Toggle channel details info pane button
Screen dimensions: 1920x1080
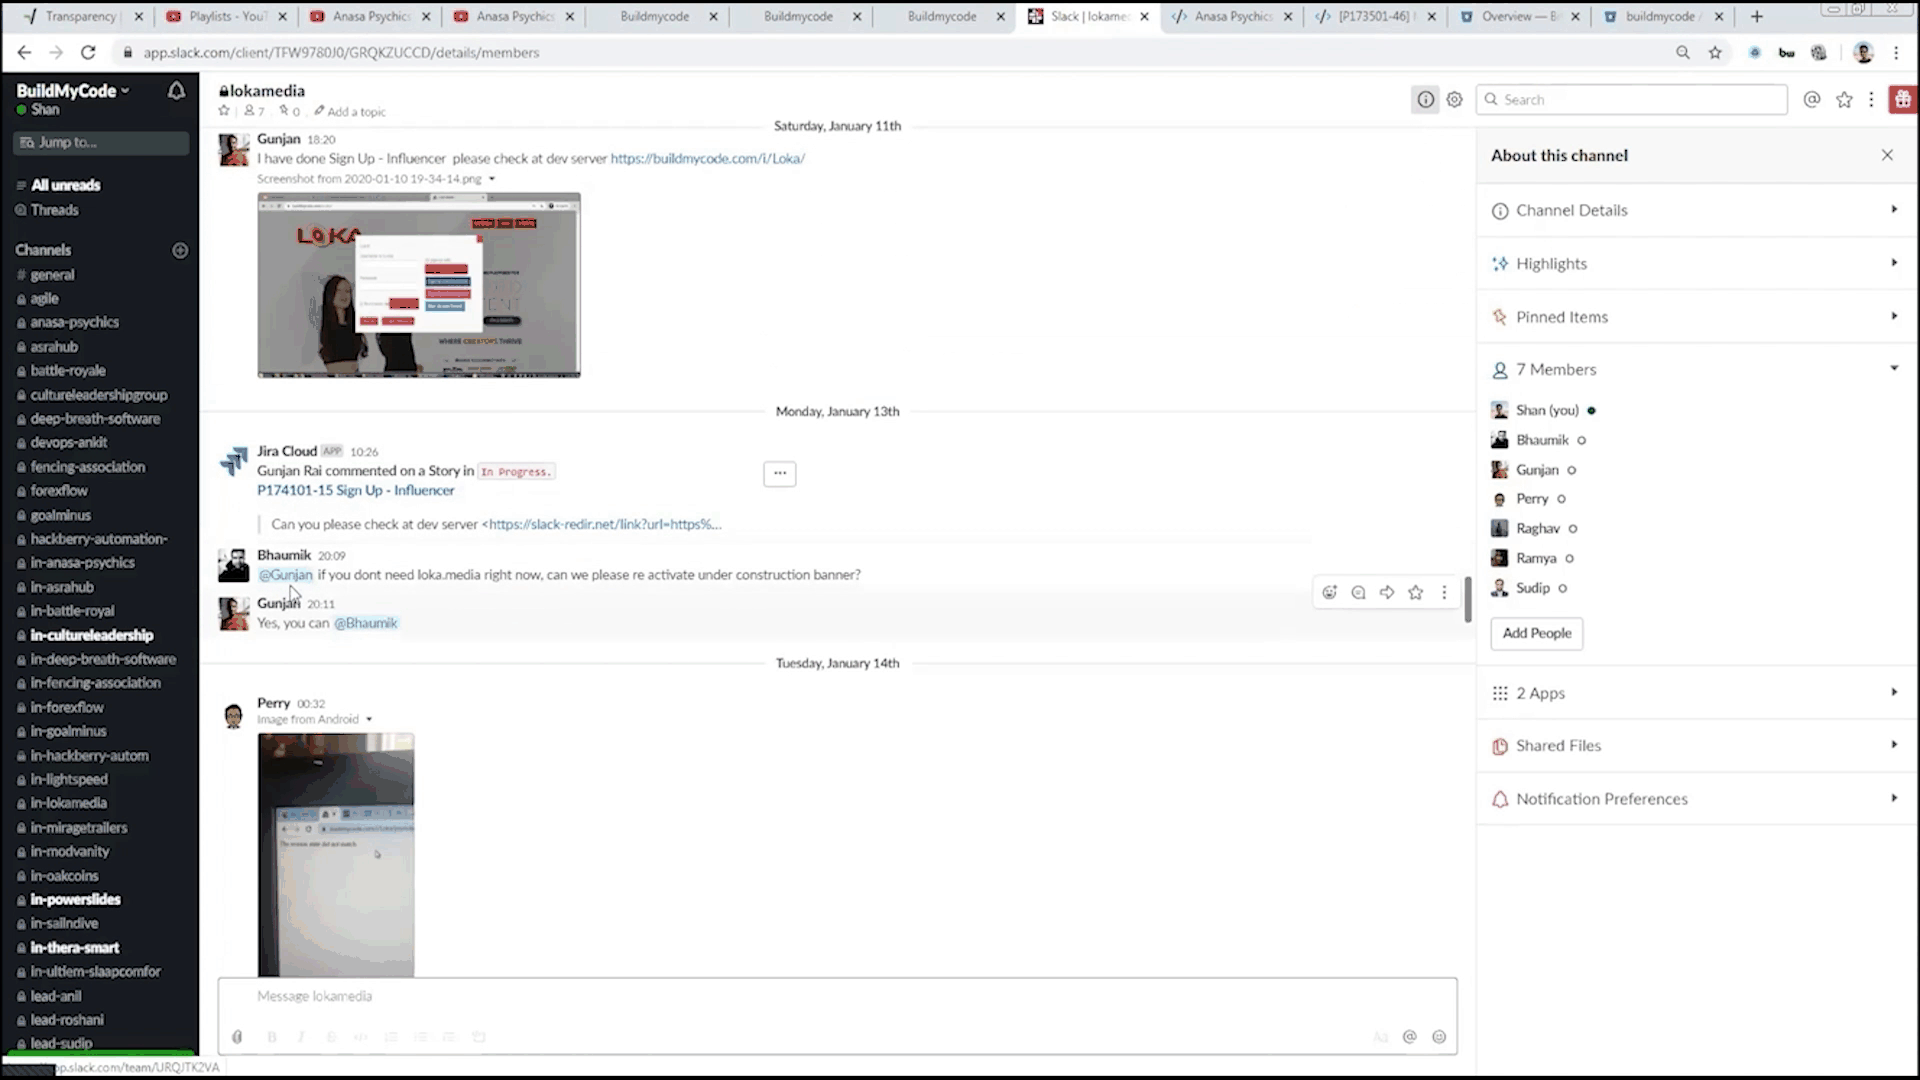click(x=1425, y=99)
